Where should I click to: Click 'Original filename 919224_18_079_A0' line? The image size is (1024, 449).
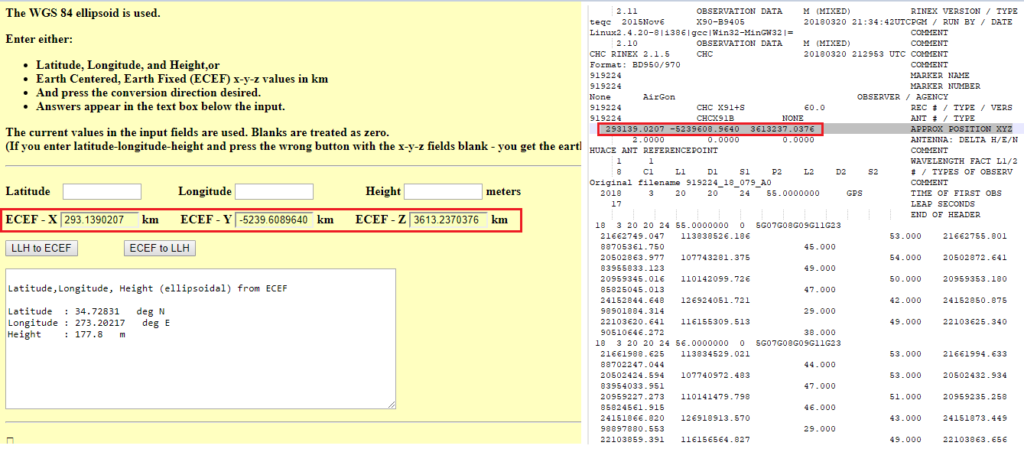pos(680,182)
